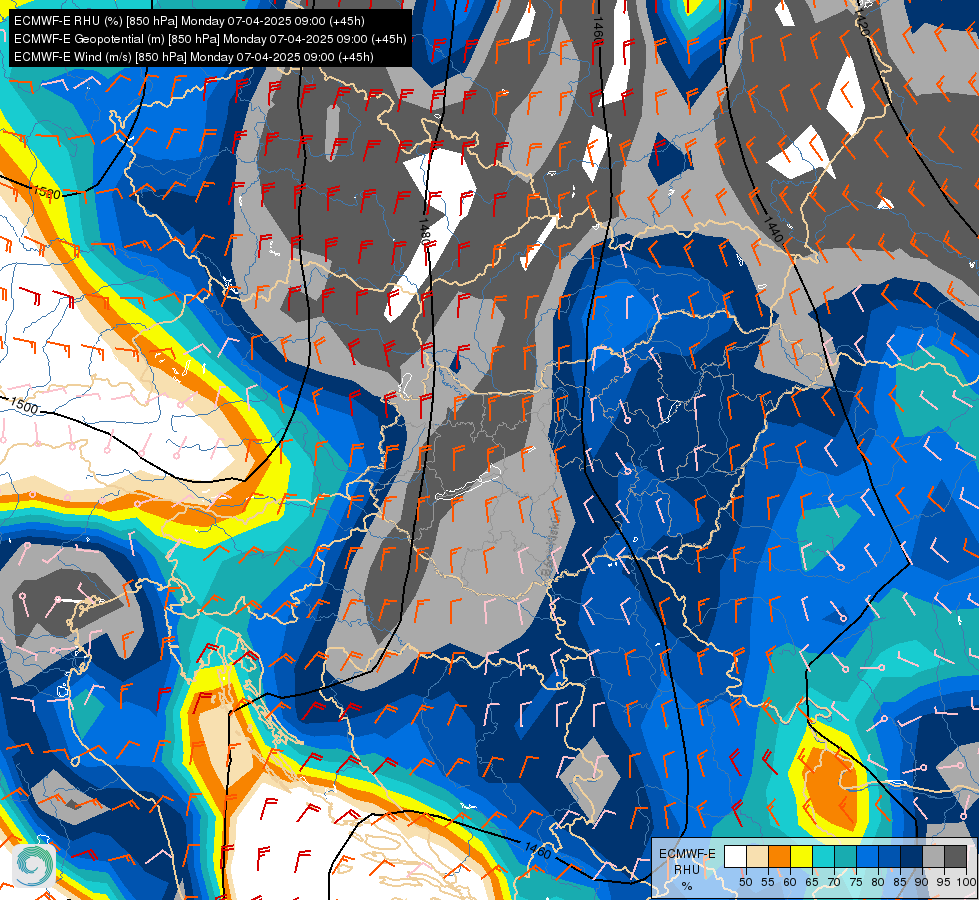This screenshot has width=979, height=900.
Task: Select the ECMWF-E Geopotential 850 hPa title line
Action: coord(210,39)
